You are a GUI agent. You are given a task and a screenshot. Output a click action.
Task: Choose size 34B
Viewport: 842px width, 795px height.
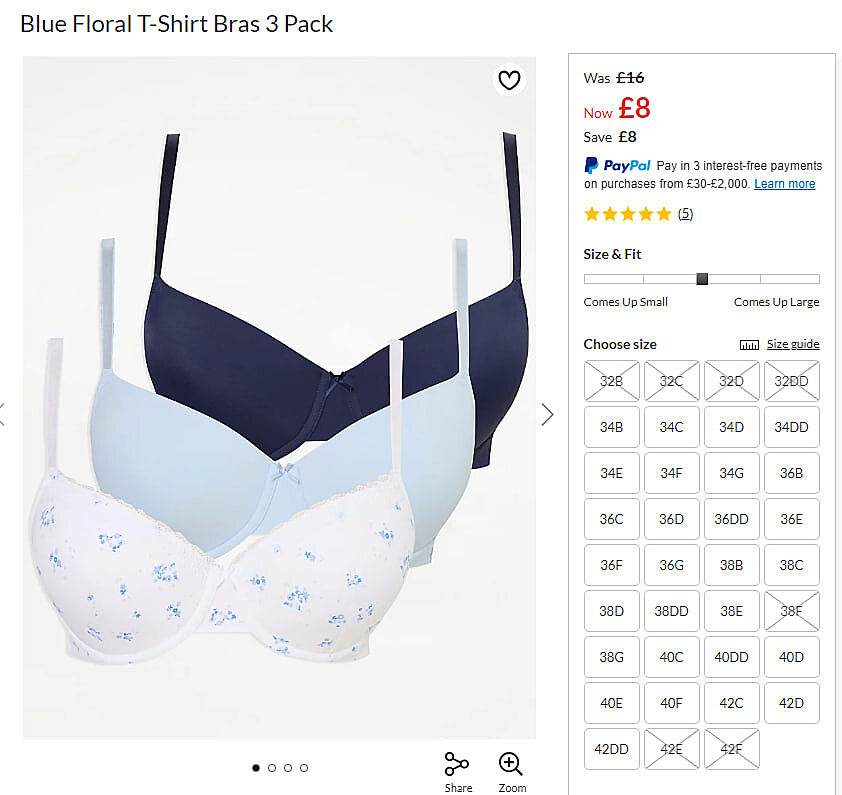click(x=612, y=427)
